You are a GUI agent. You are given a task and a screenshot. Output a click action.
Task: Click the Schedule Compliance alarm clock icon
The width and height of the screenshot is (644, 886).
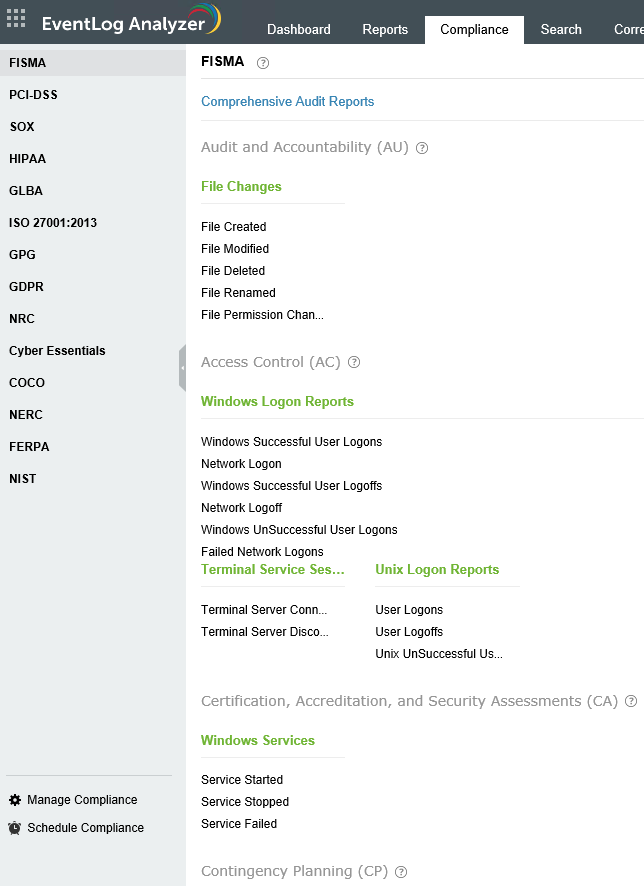tap(15, 828)
